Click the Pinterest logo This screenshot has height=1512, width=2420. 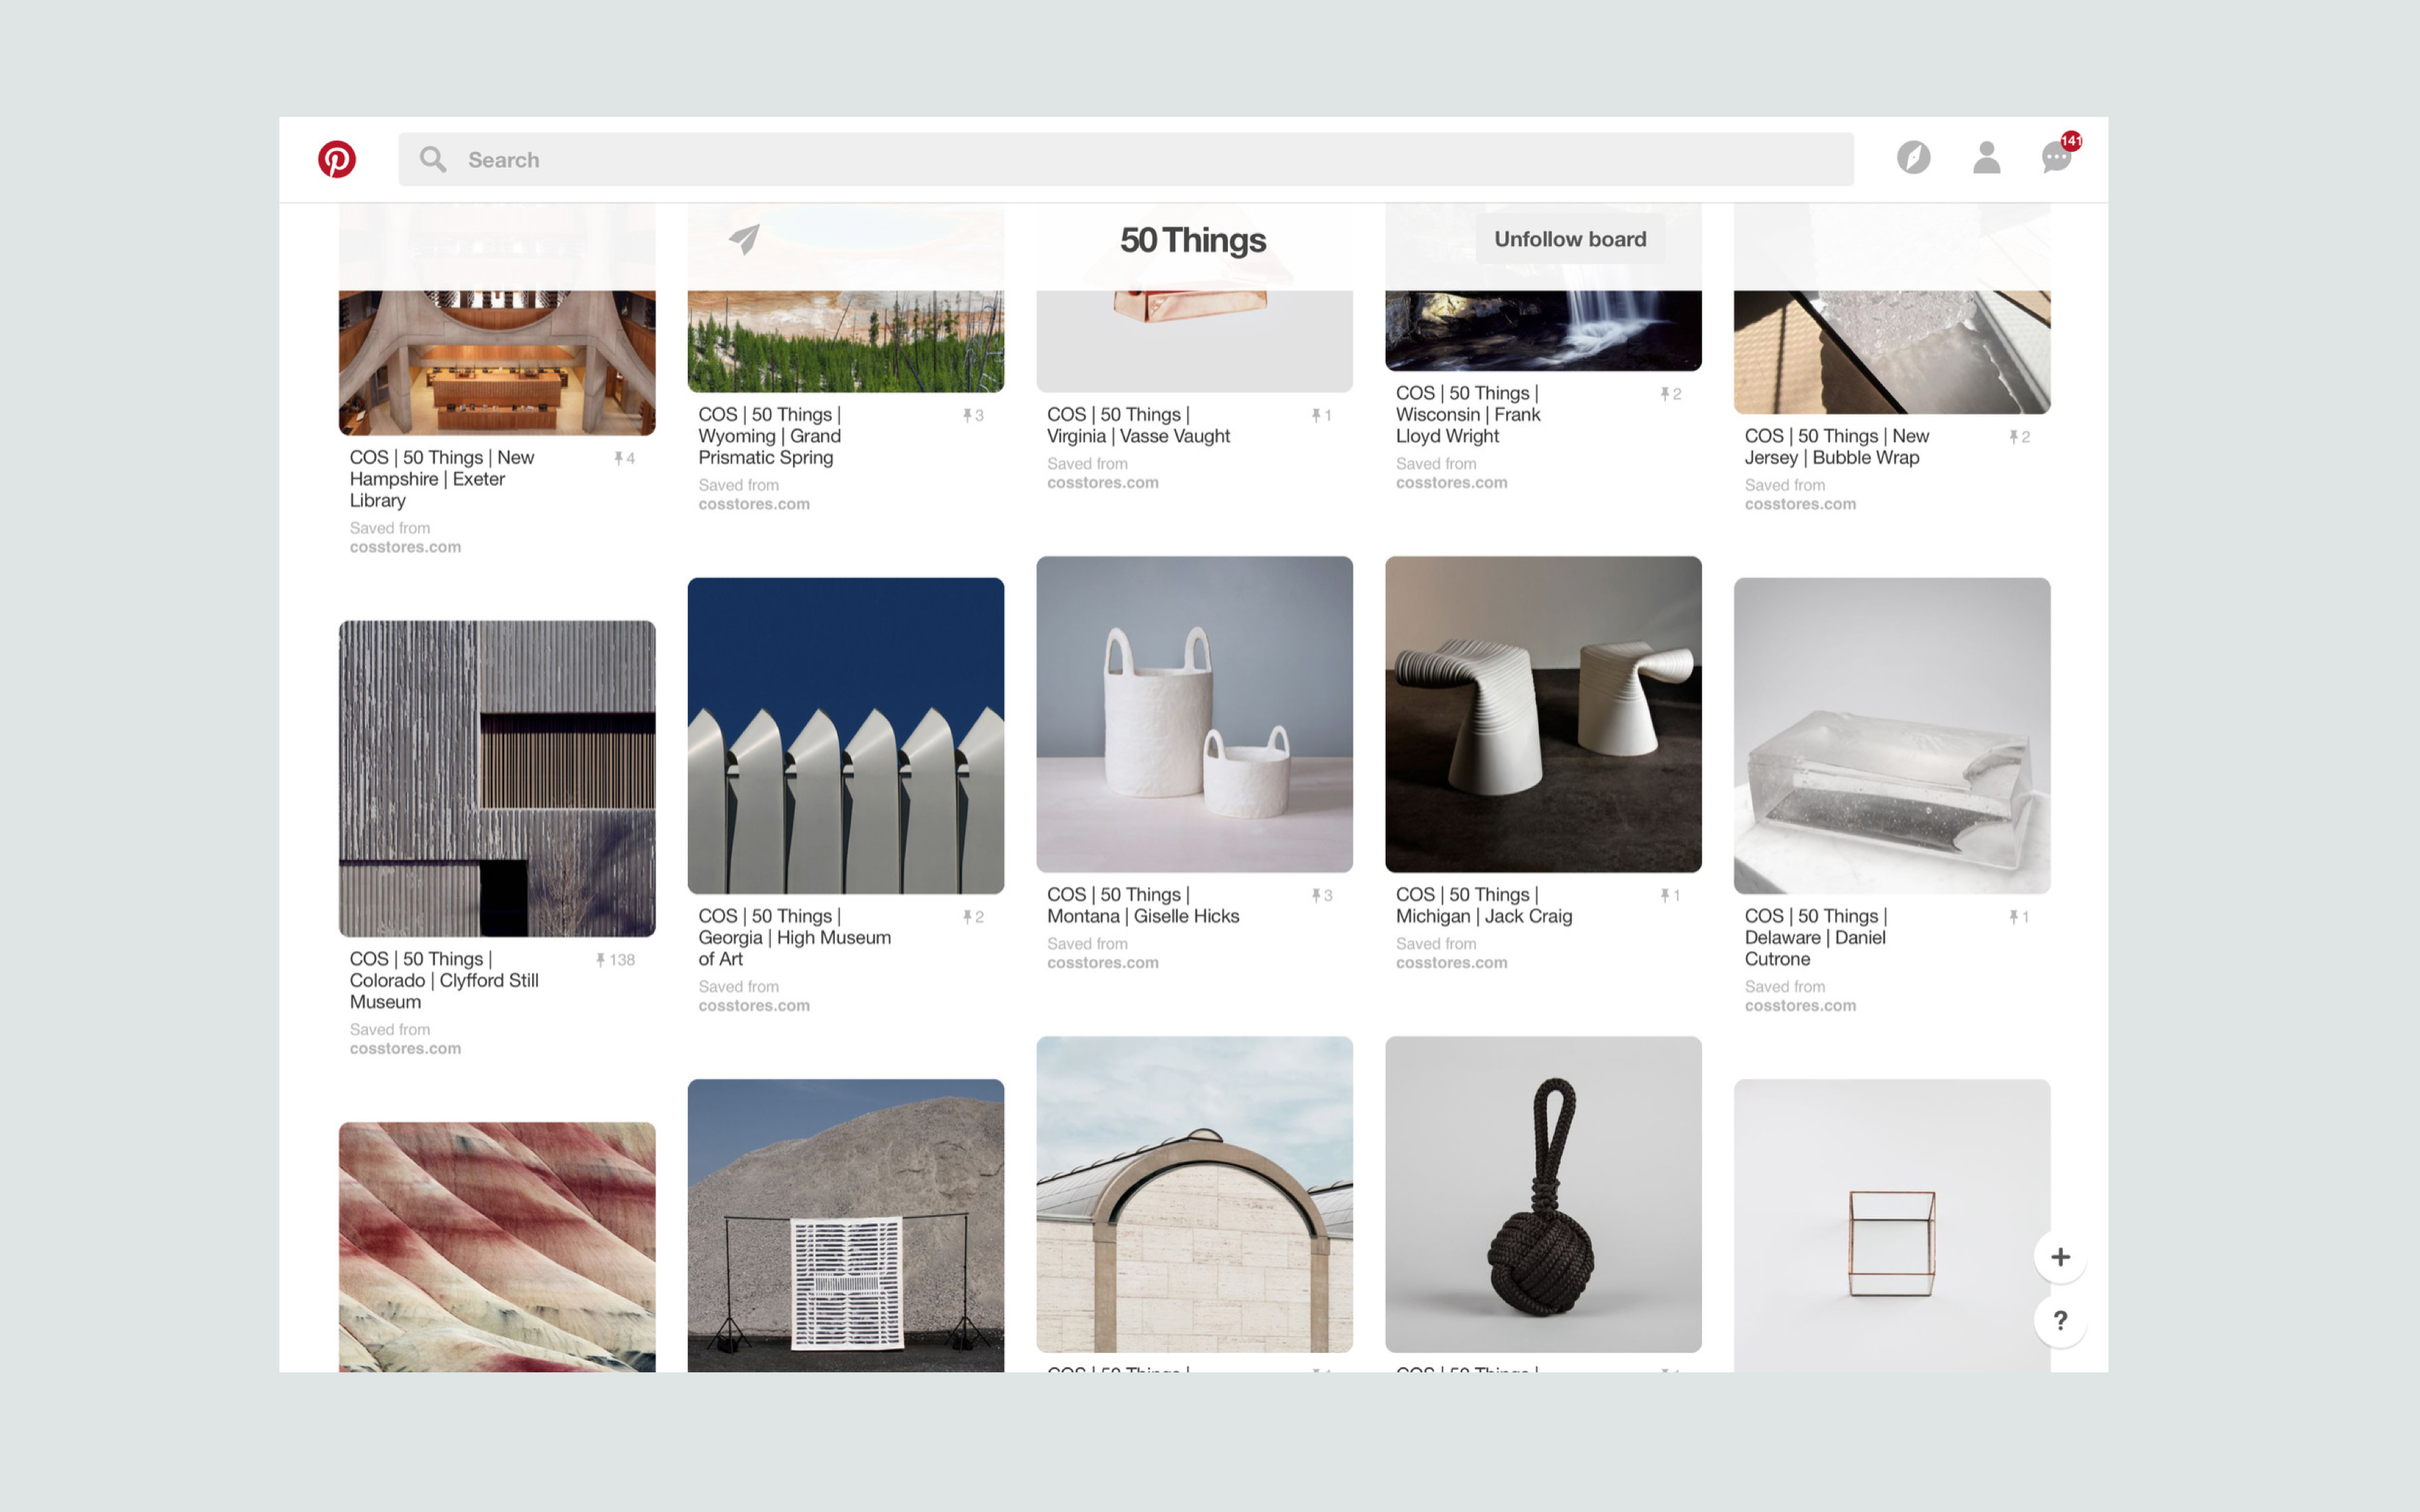click(337, 159)
